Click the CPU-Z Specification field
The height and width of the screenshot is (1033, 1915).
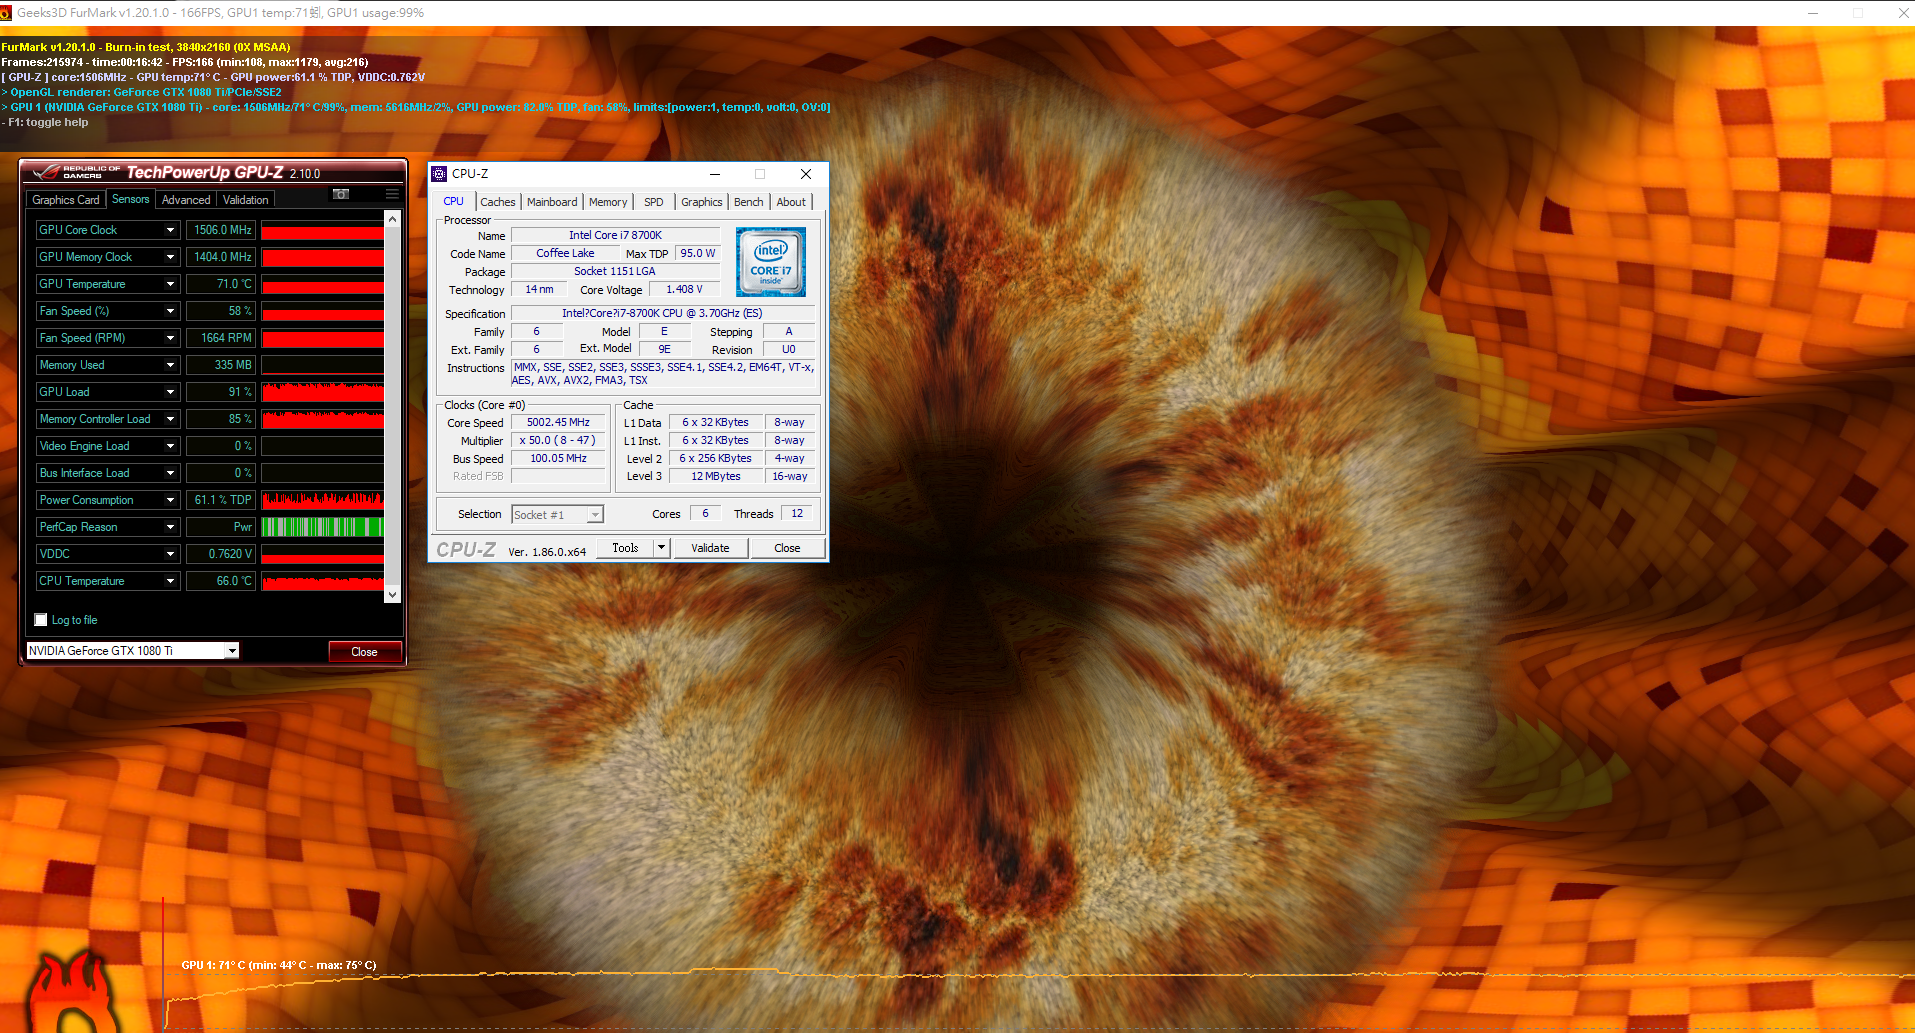point(662,314)
